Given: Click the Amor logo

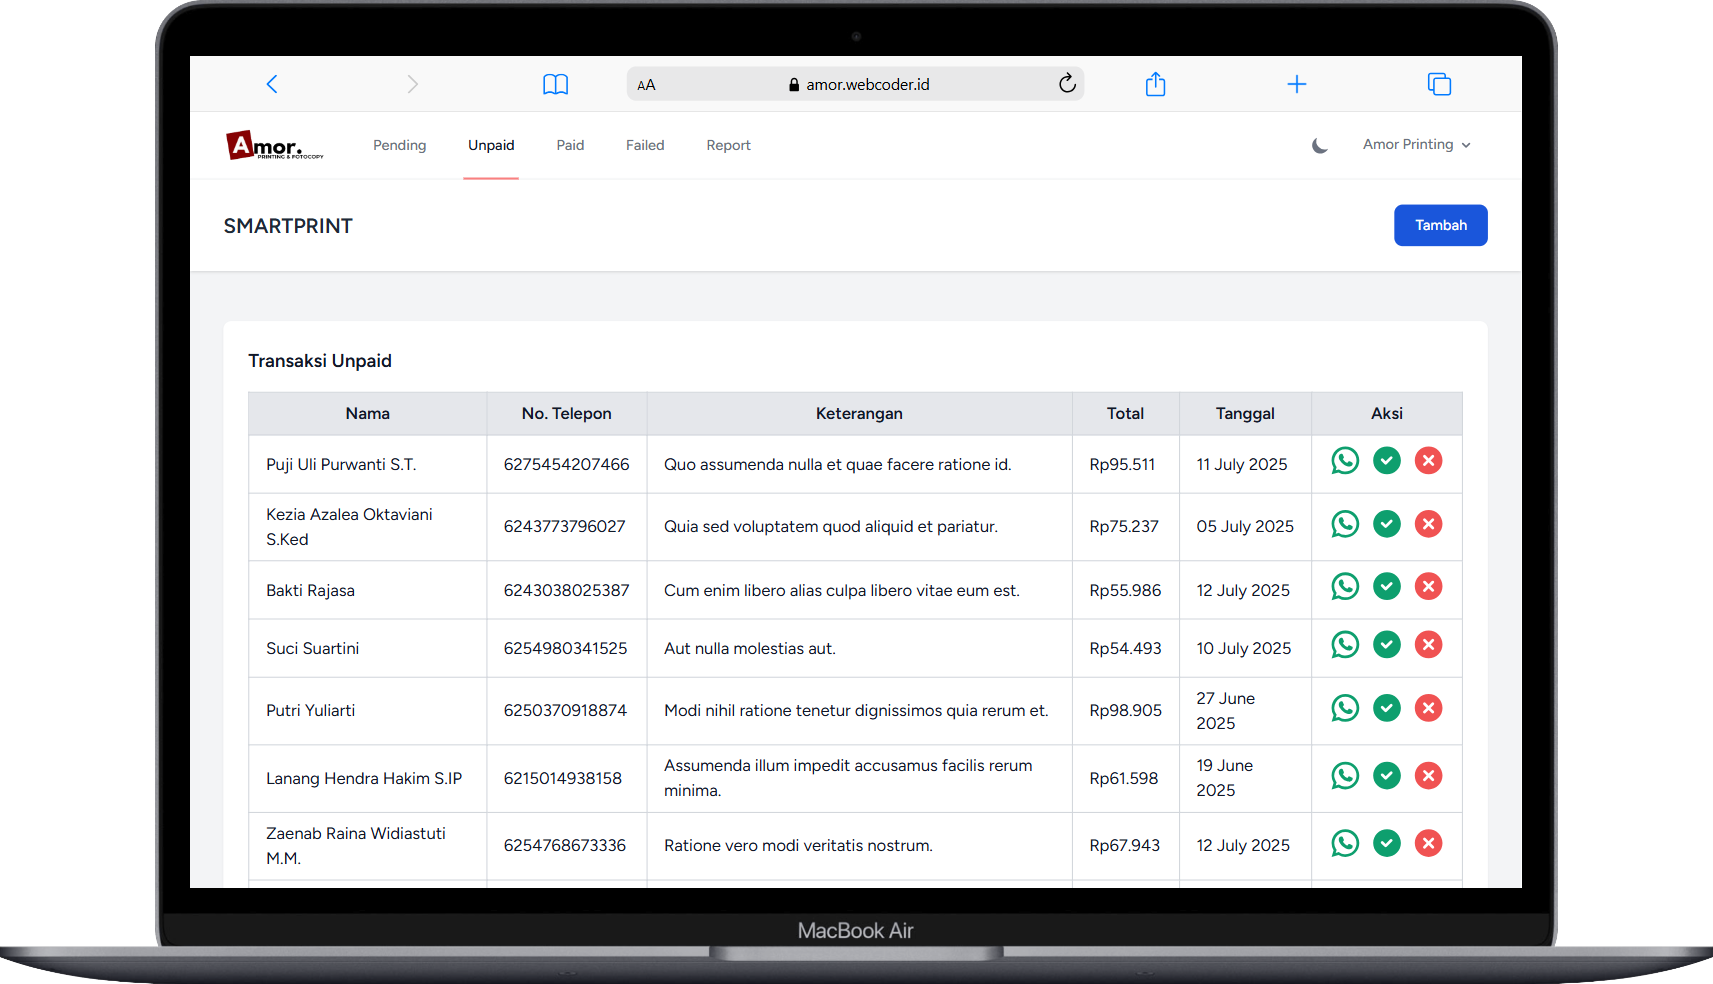Looking at the screenshot, I should point(275,145).
